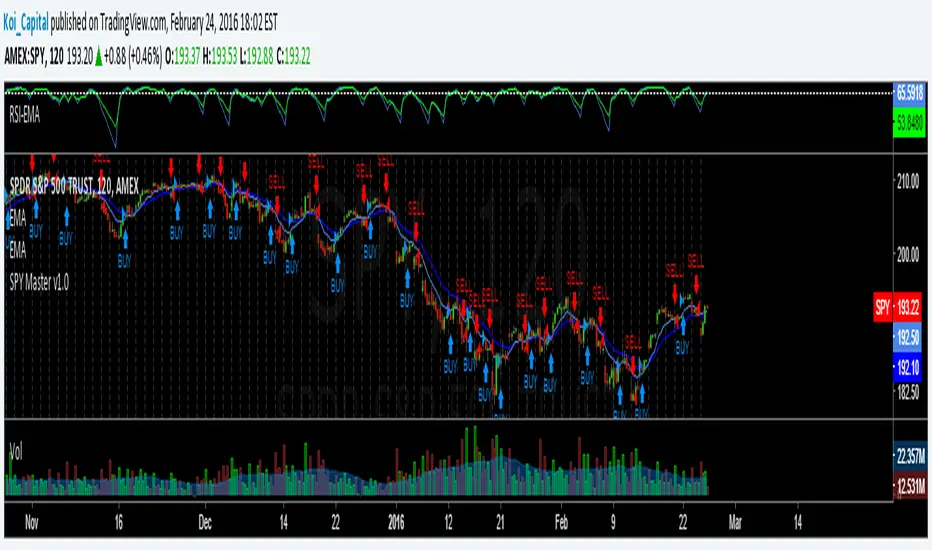Select the SPY Master v1.0 indicator label

click(39, 282)
